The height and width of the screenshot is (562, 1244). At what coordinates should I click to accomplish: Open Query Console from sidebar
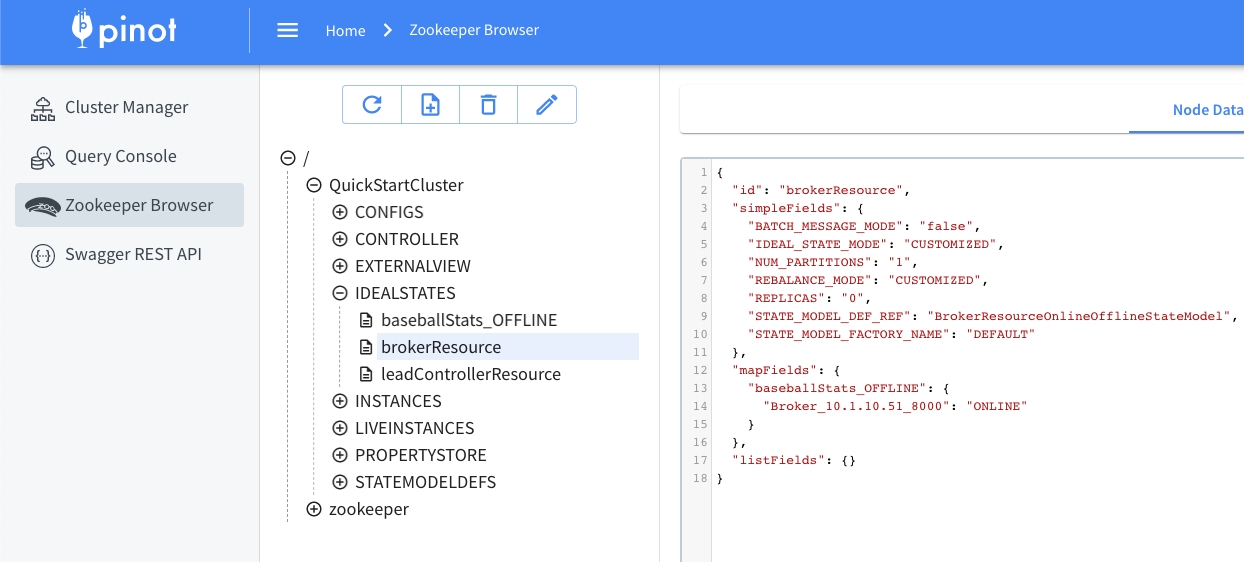pyautogui.click(x=120, y=156)
